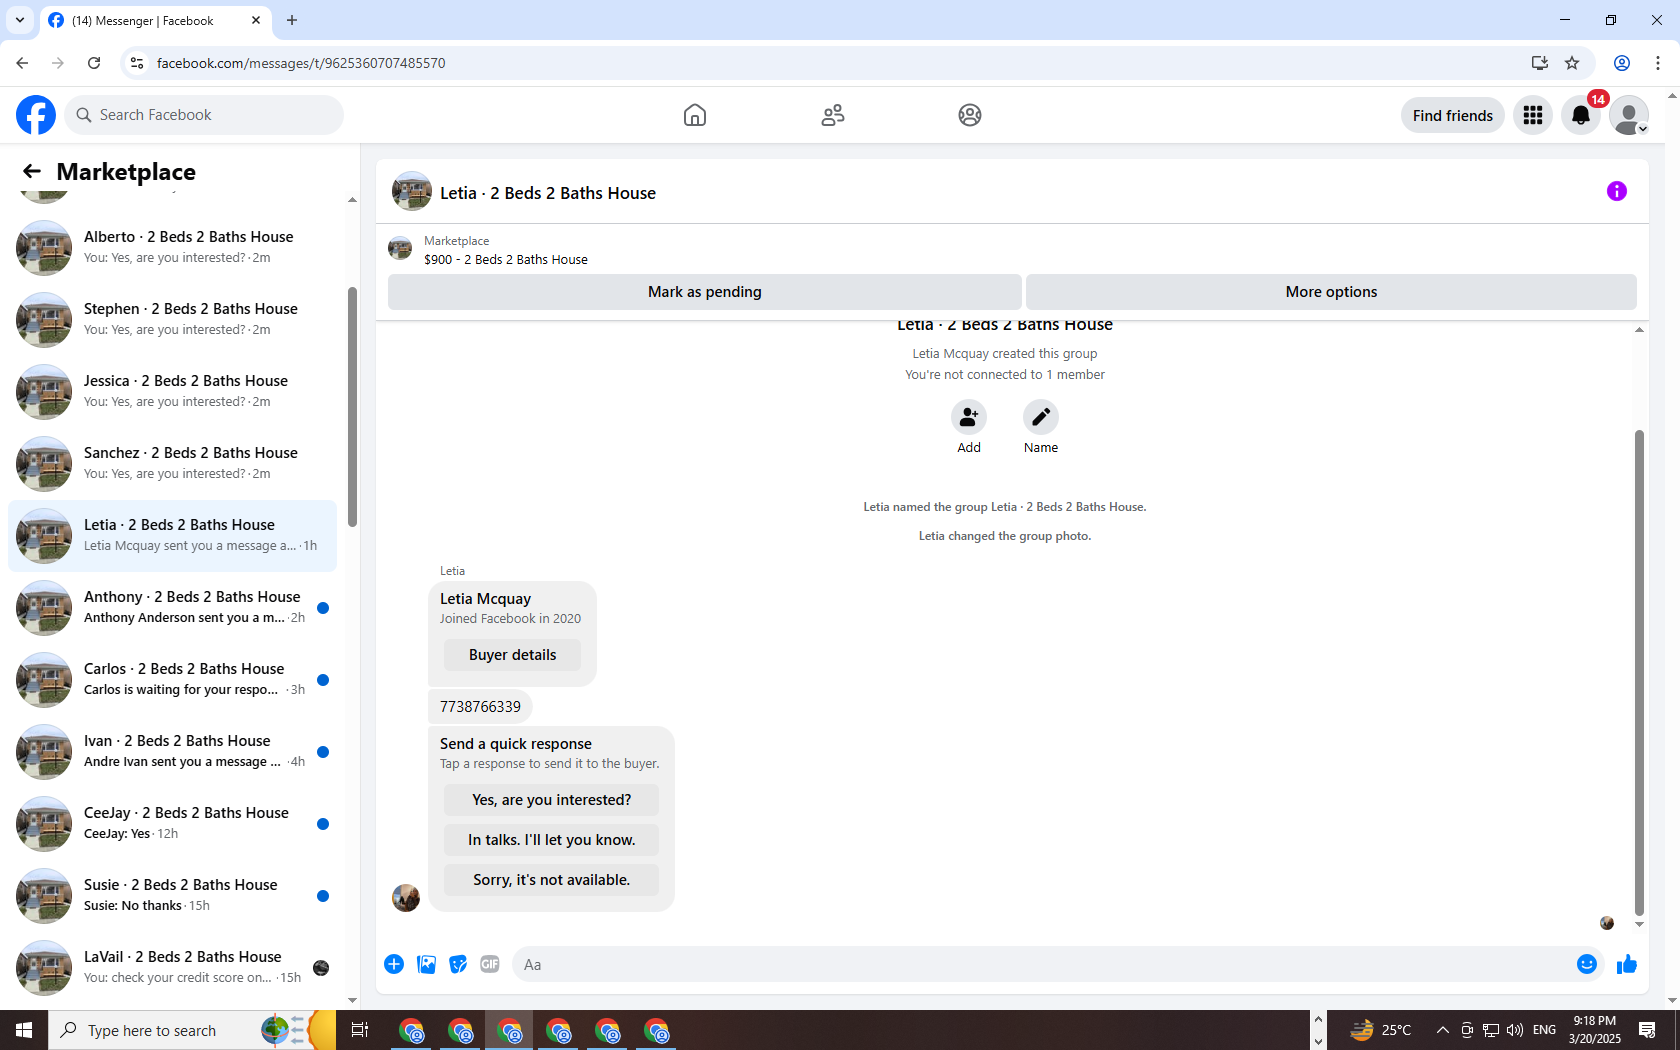Choose a GIF icon in composer
Viewport: 1680px width, 1050px height.
(490, 964)
